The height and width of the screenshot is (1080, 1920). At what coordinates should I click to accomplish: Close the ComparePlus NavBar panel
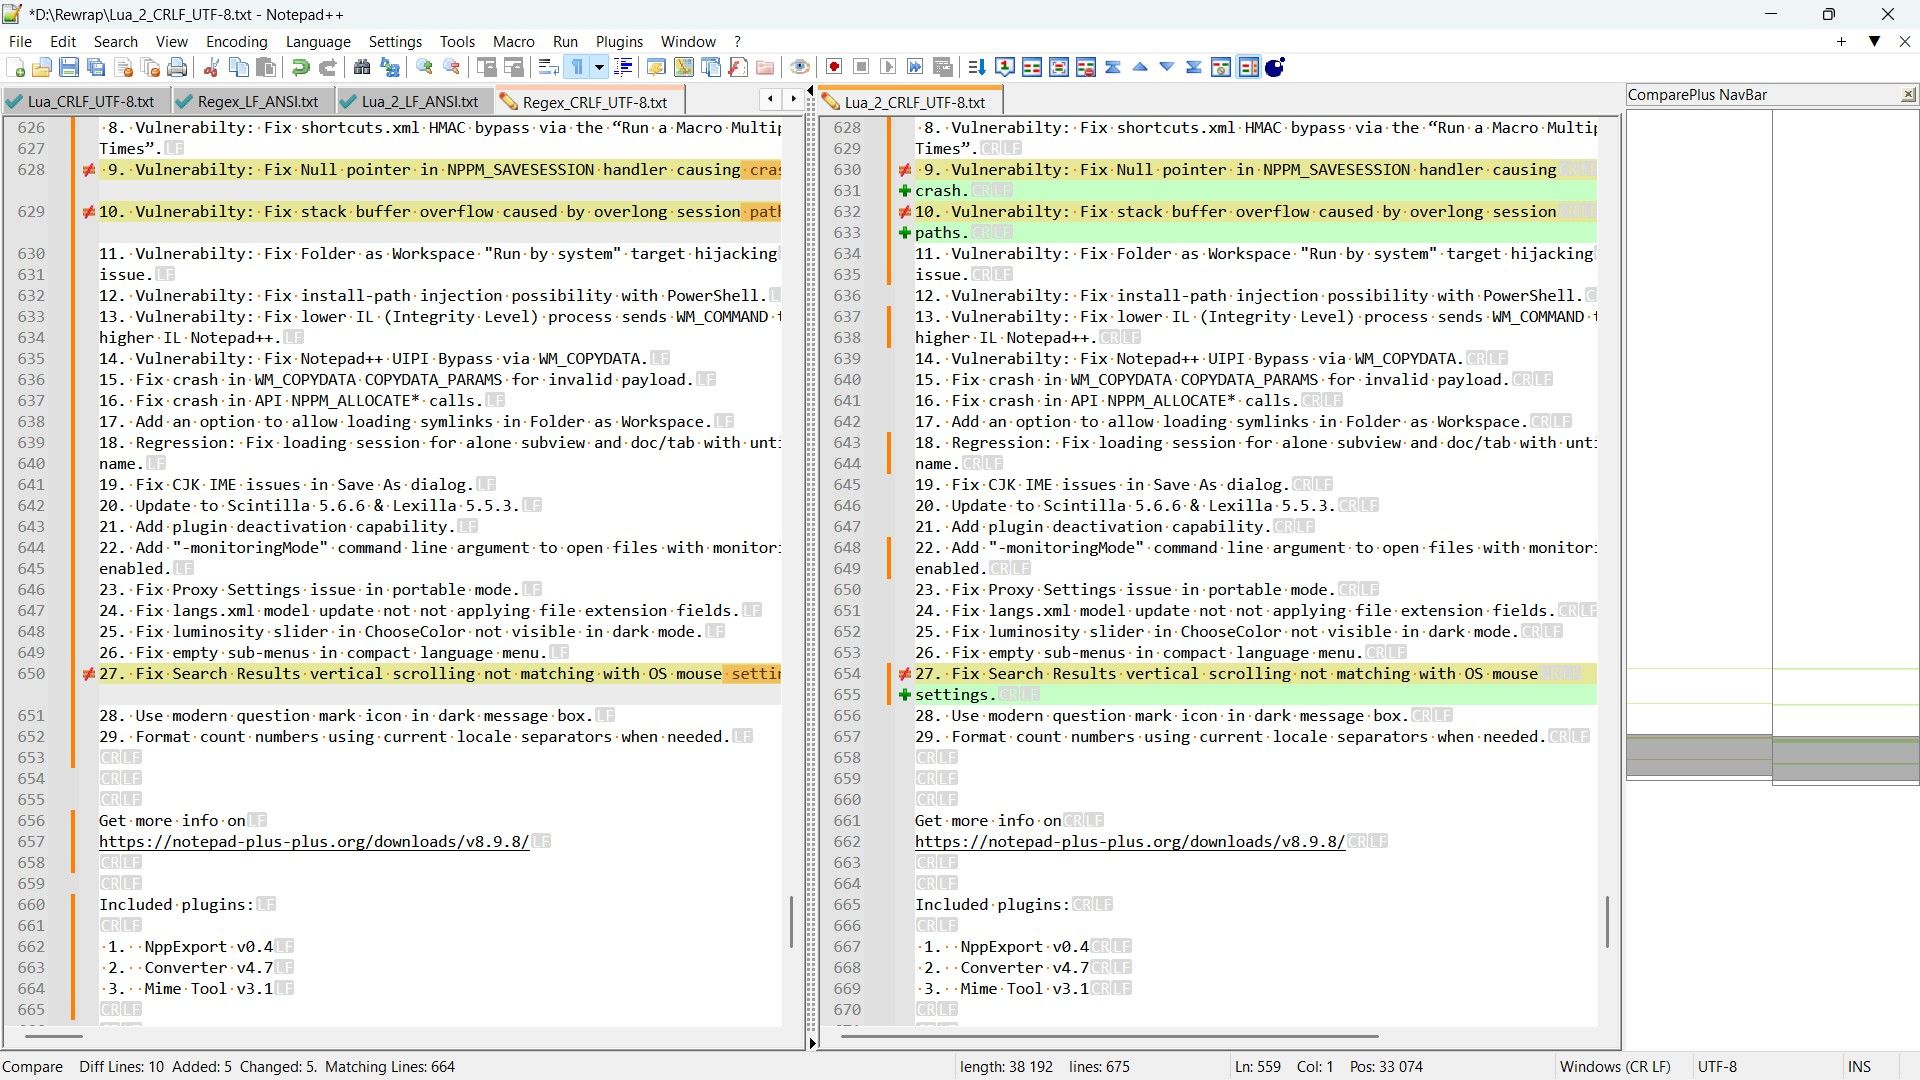coord(1908,94)
